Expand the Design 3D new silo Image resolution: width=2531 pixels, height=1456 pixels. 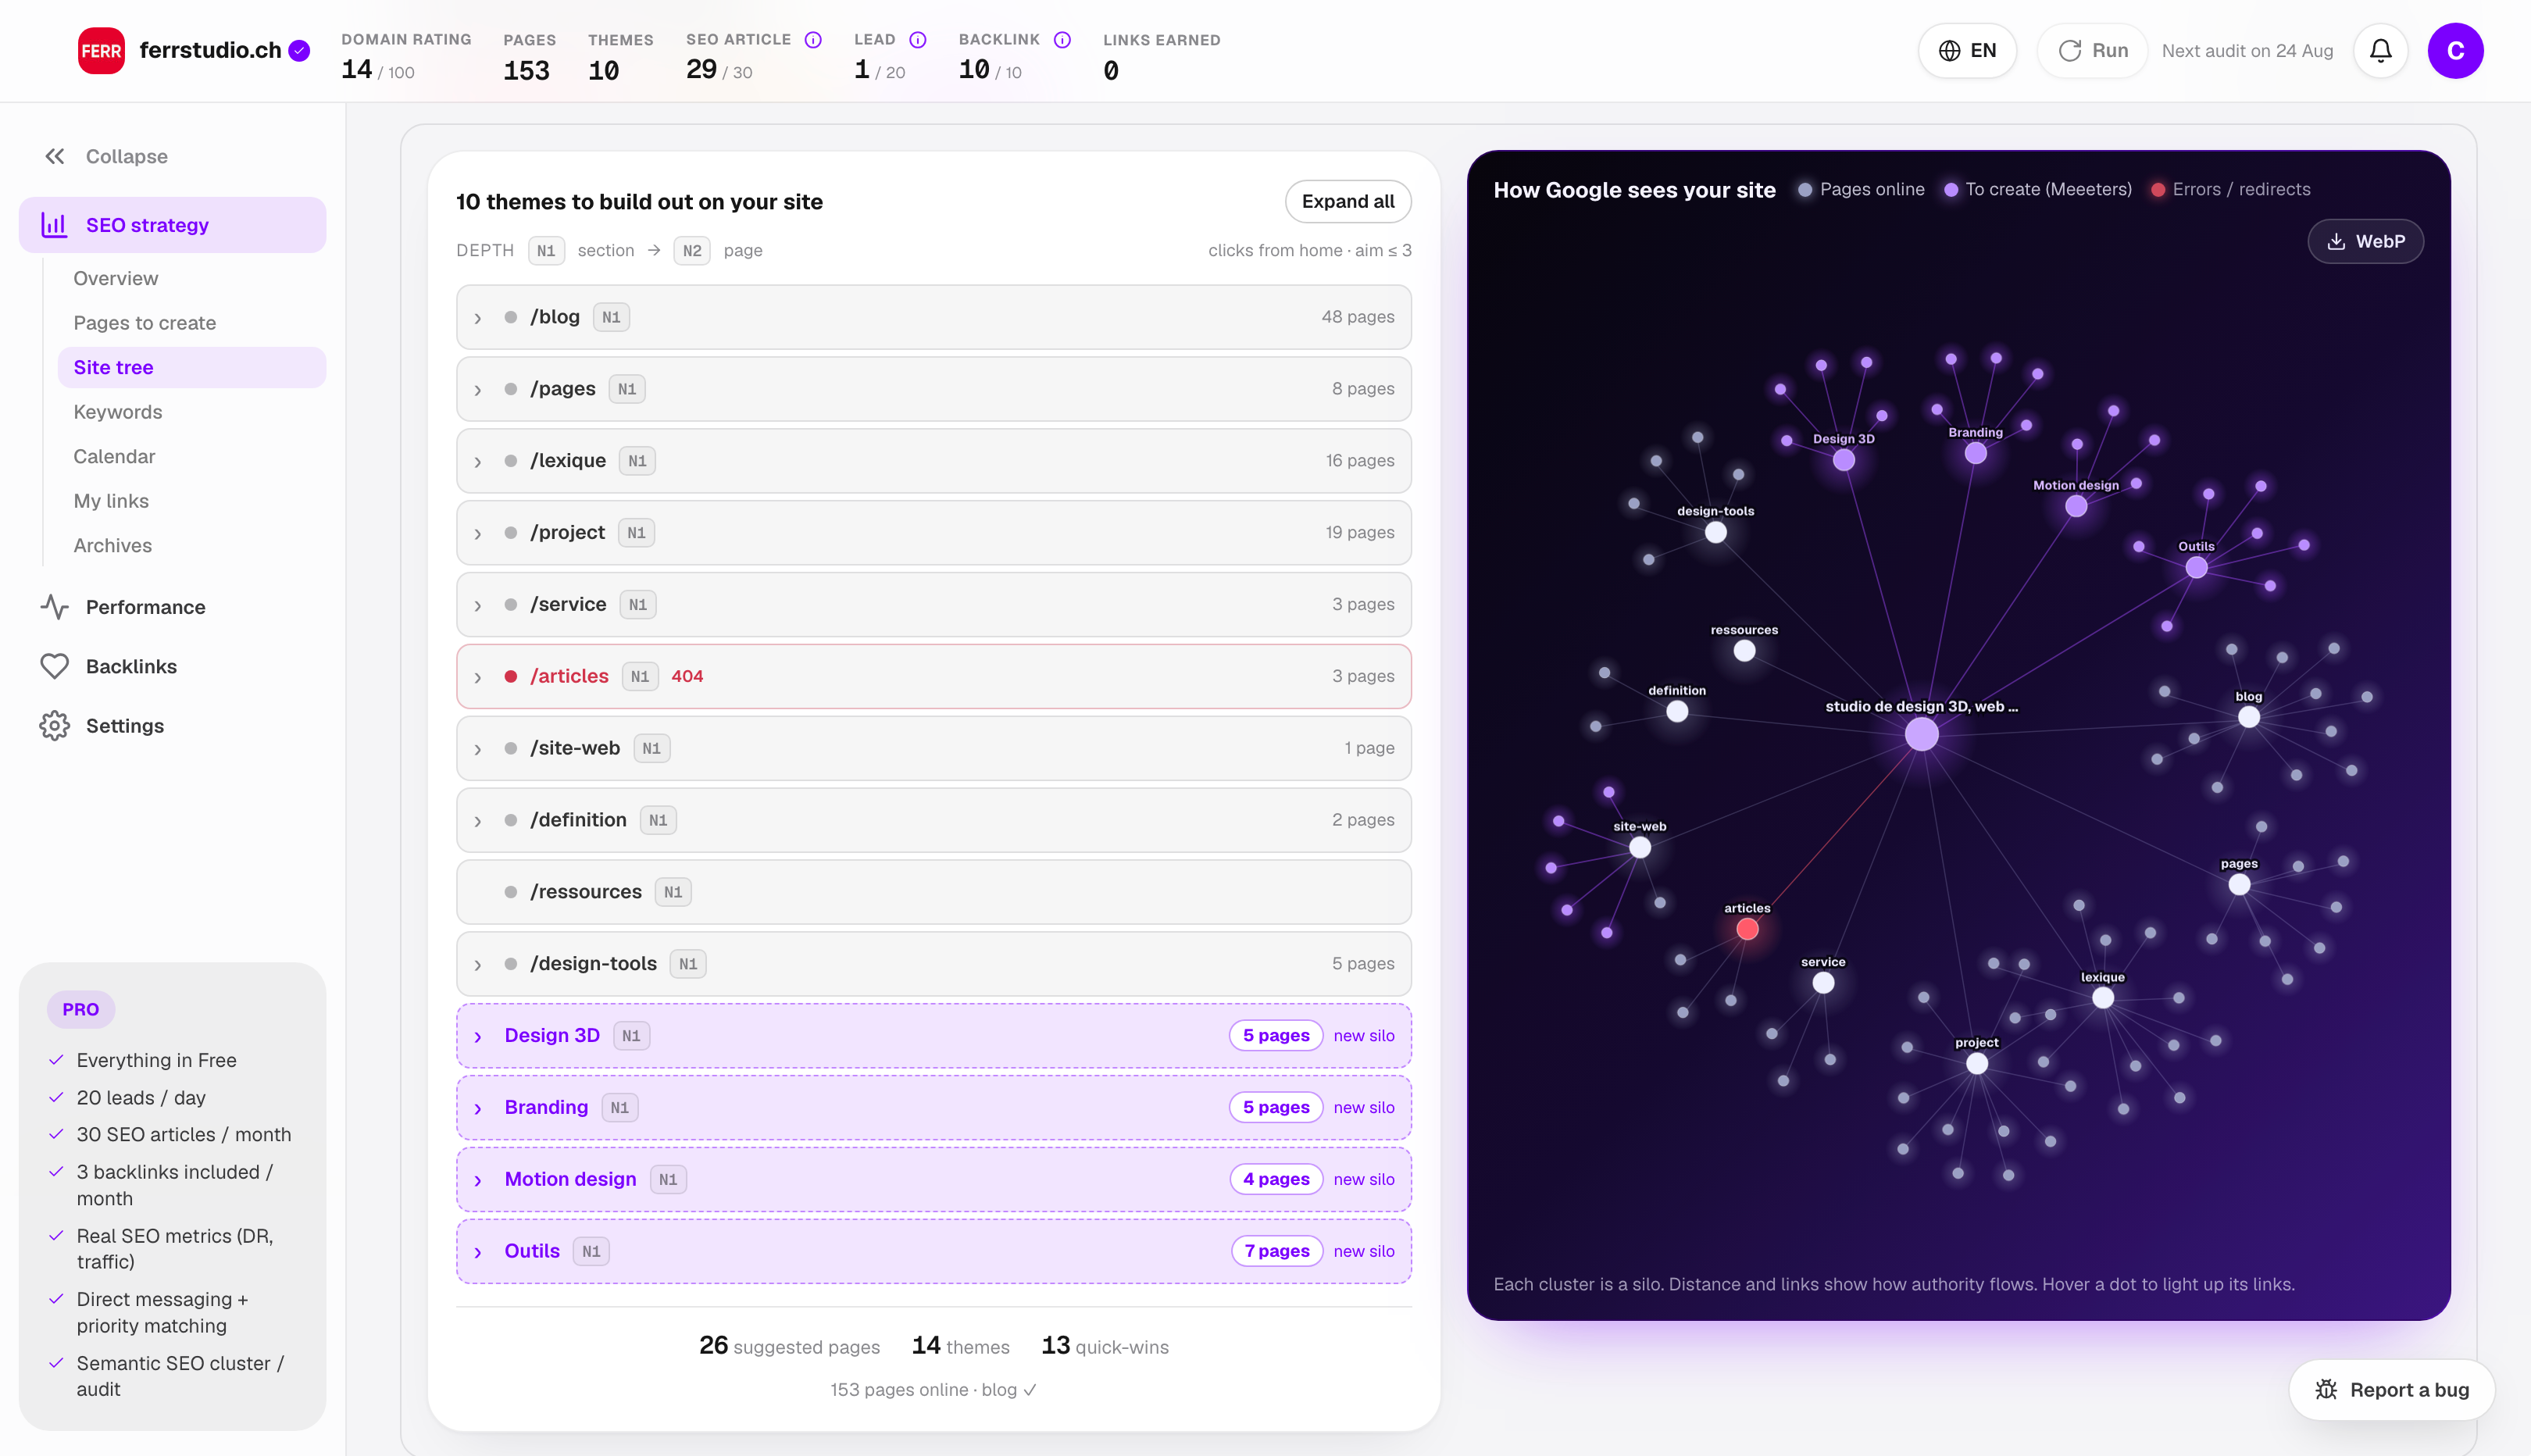tap(934, 1036)
